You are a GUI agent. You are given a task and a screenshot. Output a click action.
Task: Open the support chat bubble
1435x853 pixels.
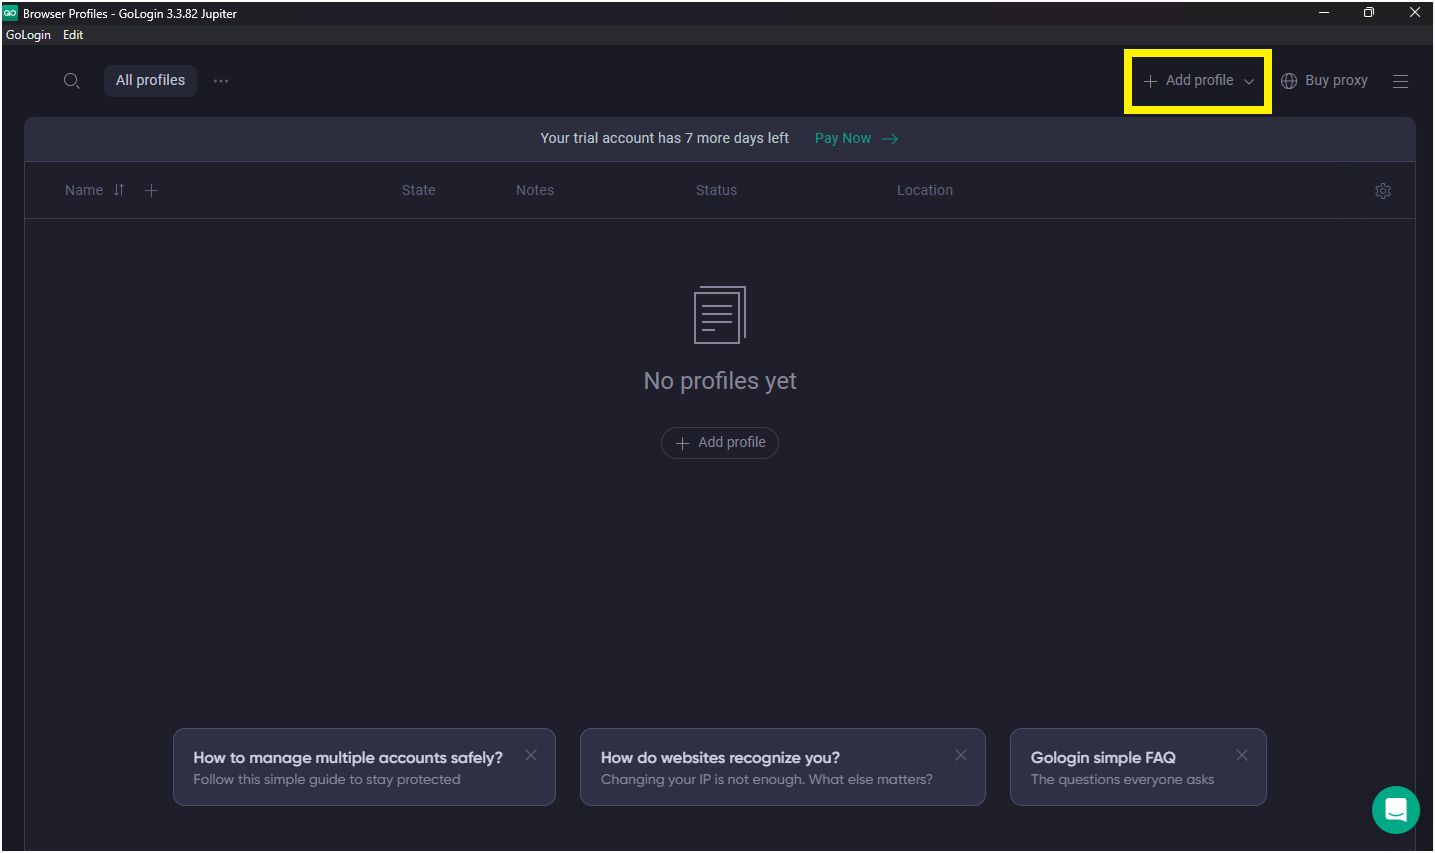pos(1395,809)
